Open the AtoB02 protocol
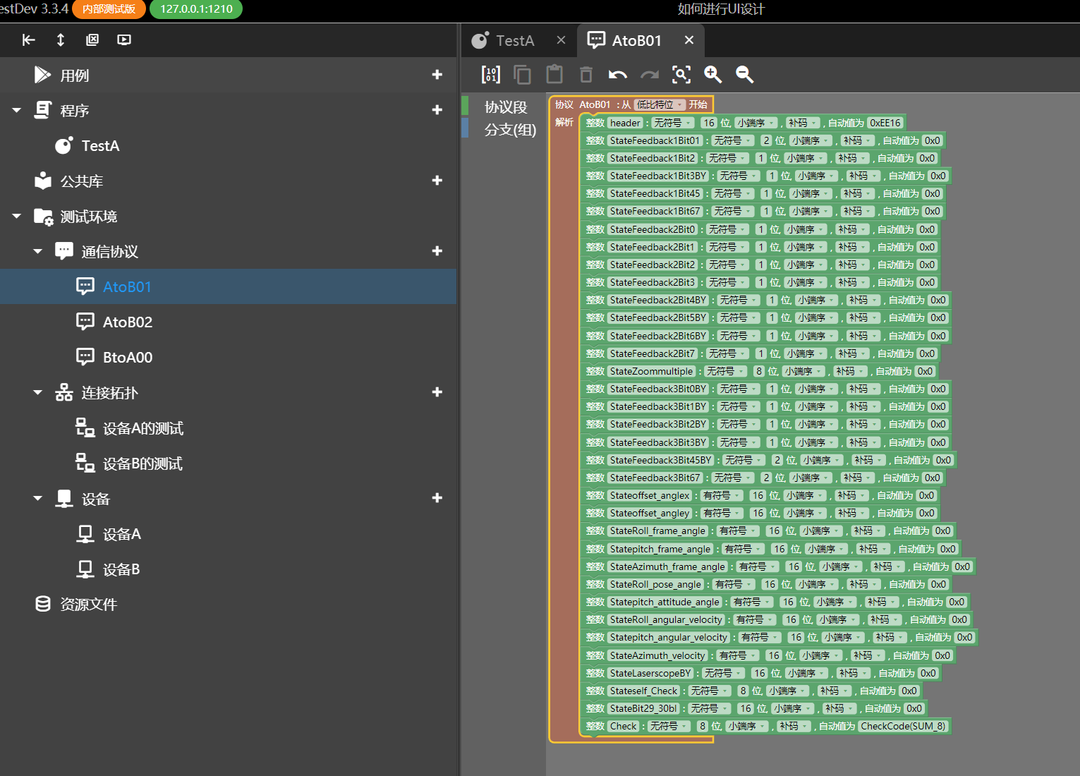The height and width of the screenshot is (776, 1080). pyautogui.click(x=127, y=322)
